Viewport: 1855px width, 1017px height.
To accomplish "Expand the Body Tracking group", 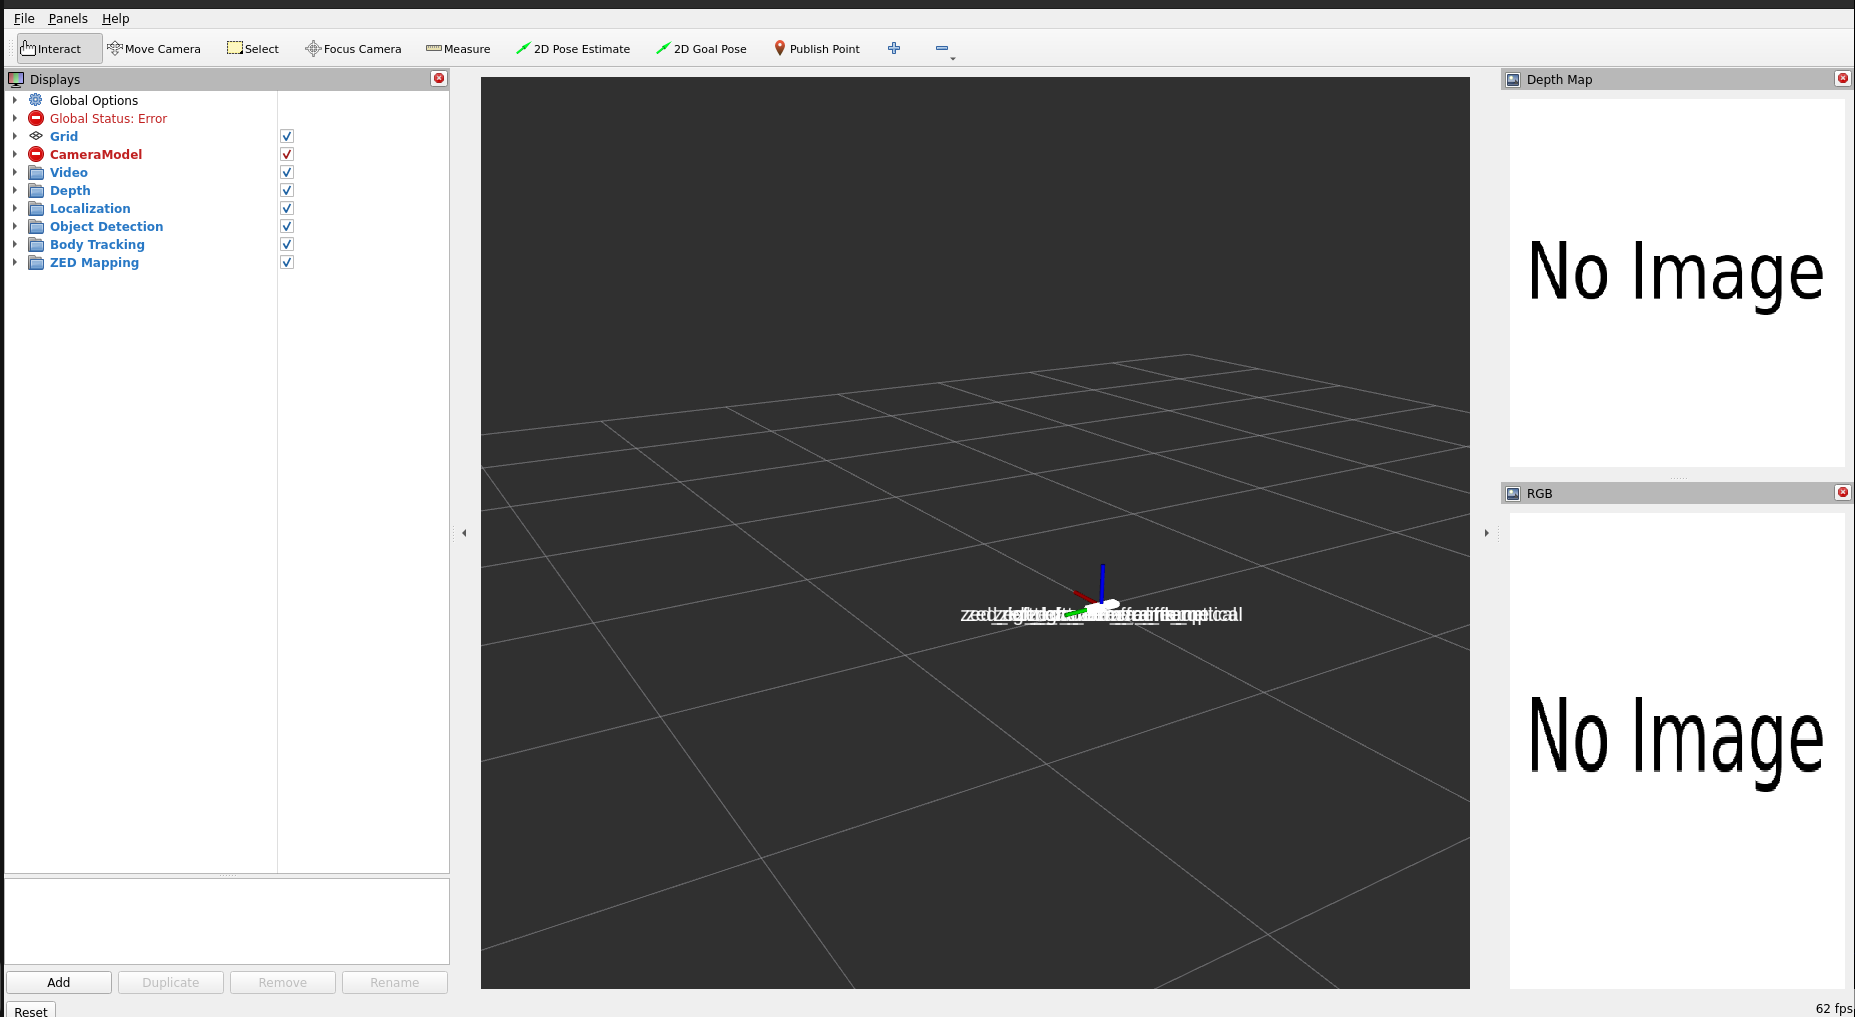I will pos(15,245).
